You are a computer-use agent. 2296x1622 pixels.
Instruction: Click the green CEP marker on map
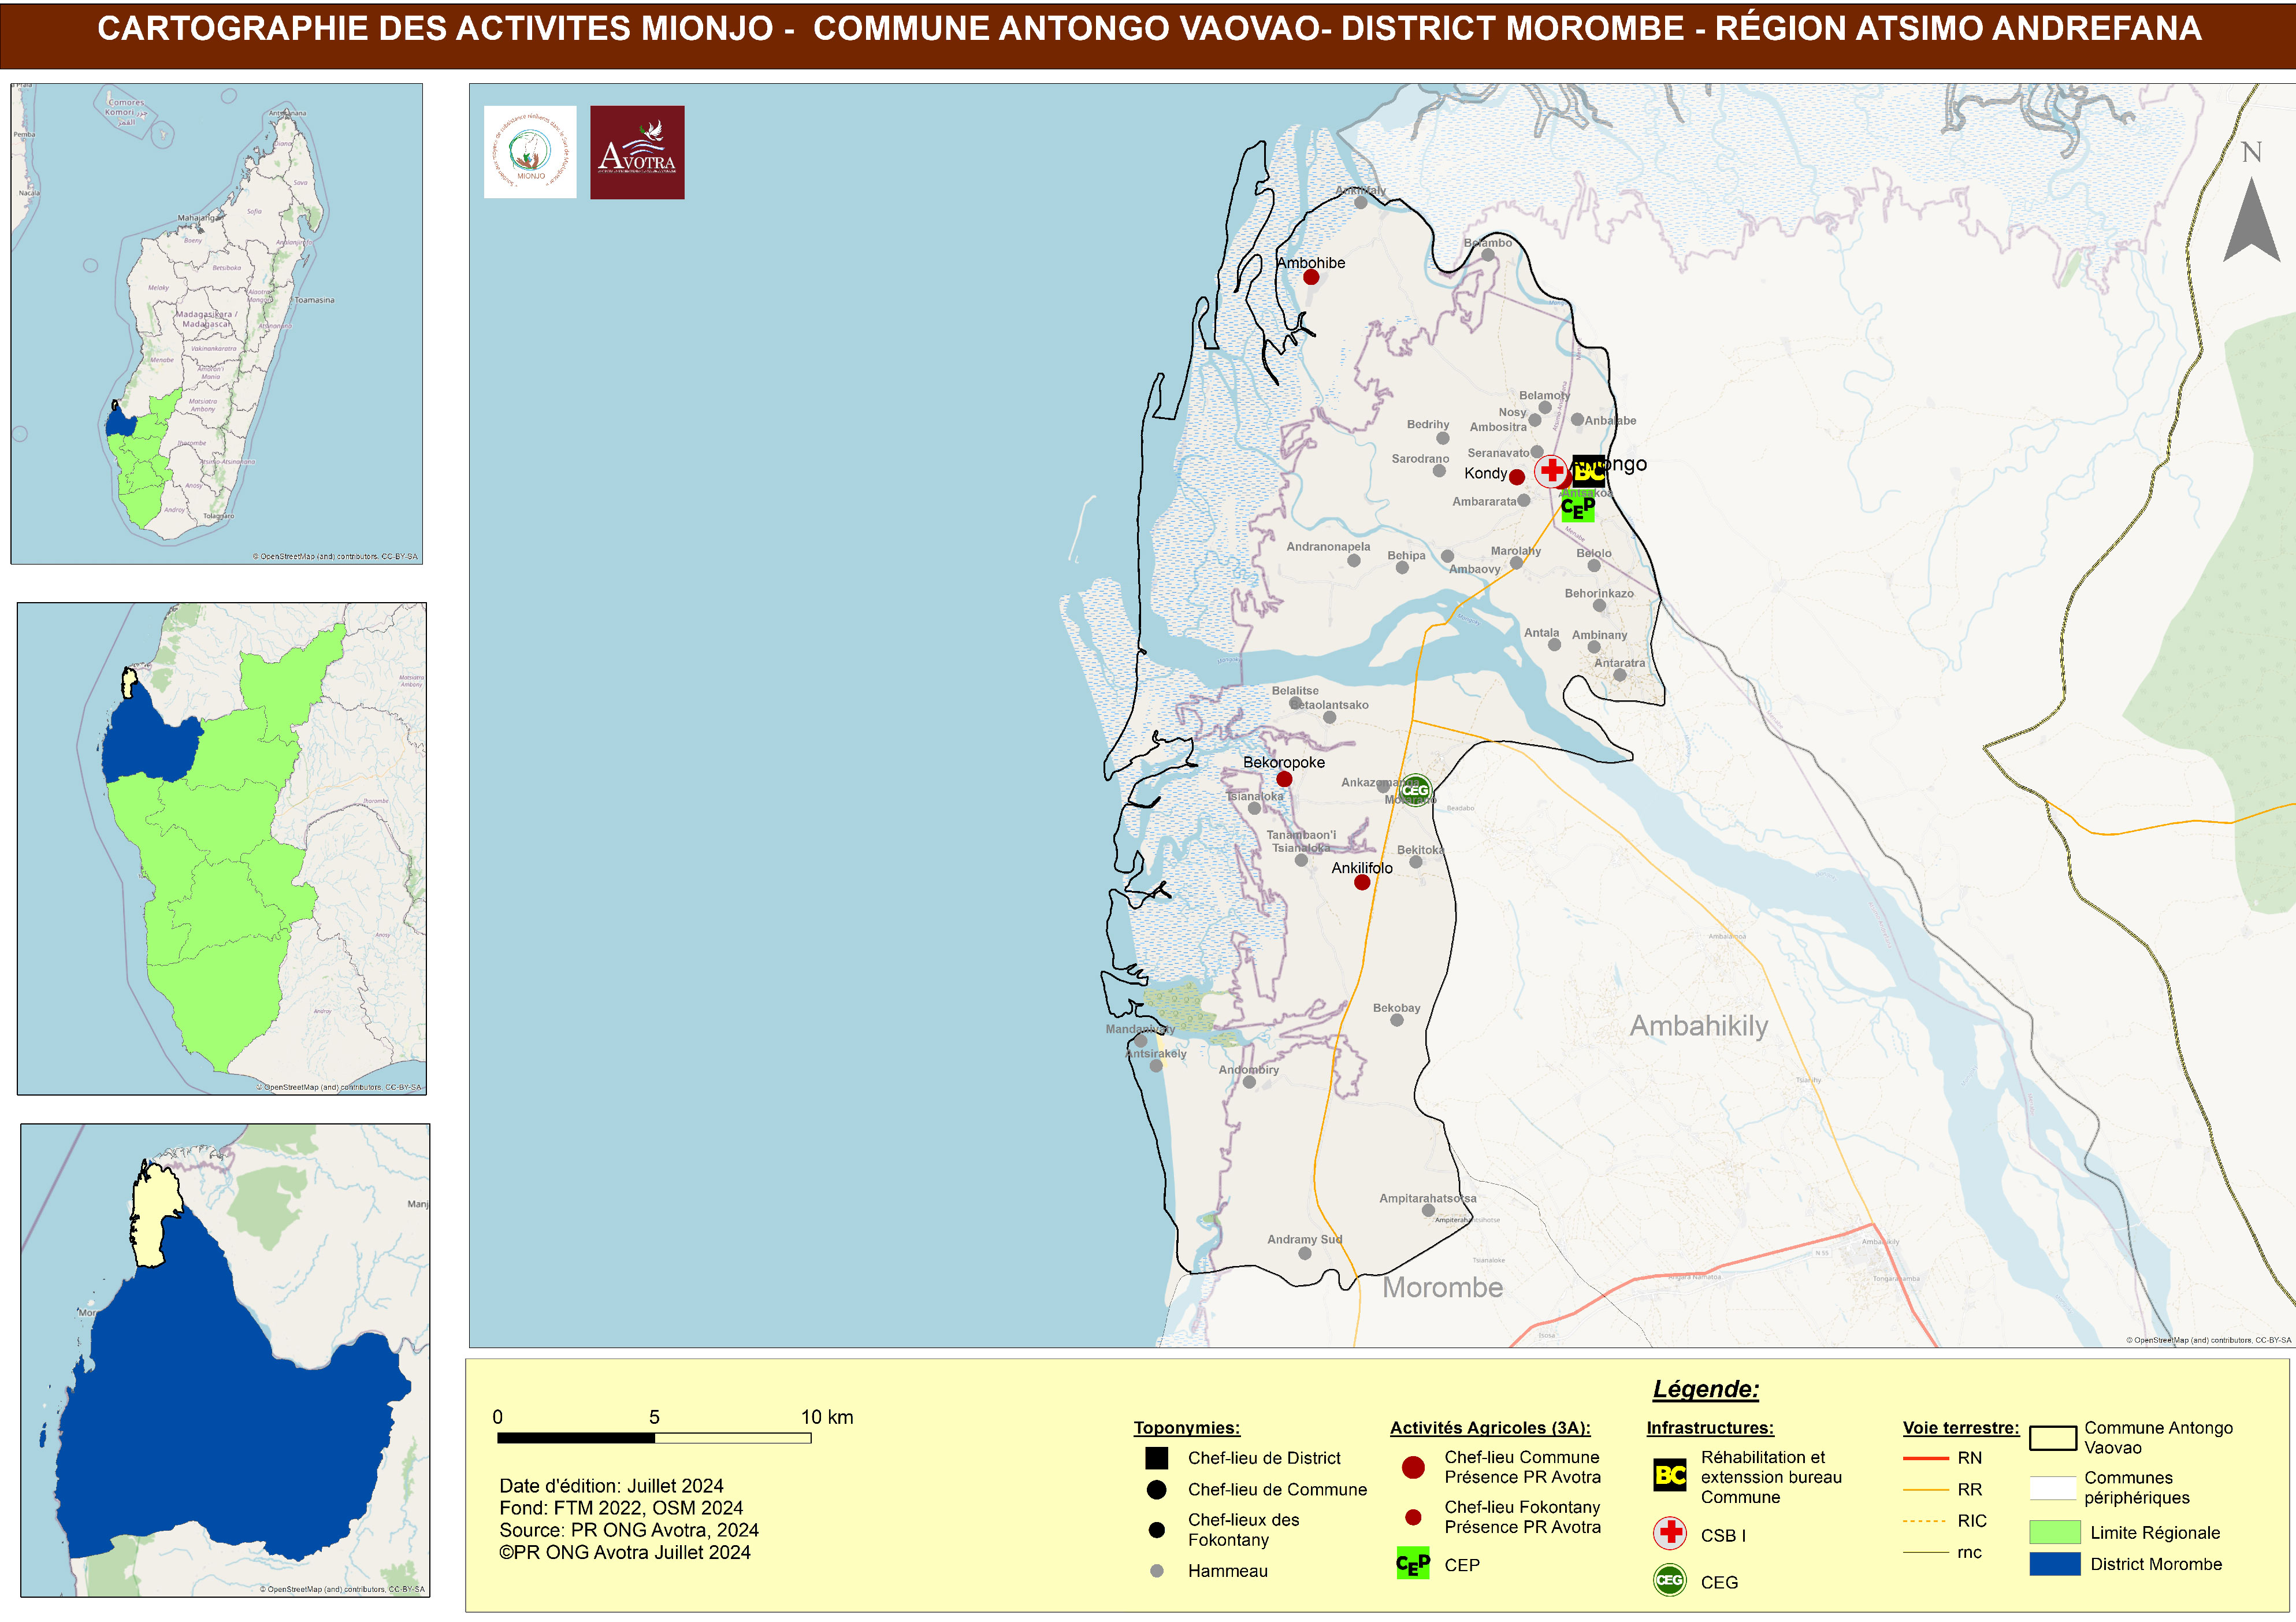tap(1577, 508)
